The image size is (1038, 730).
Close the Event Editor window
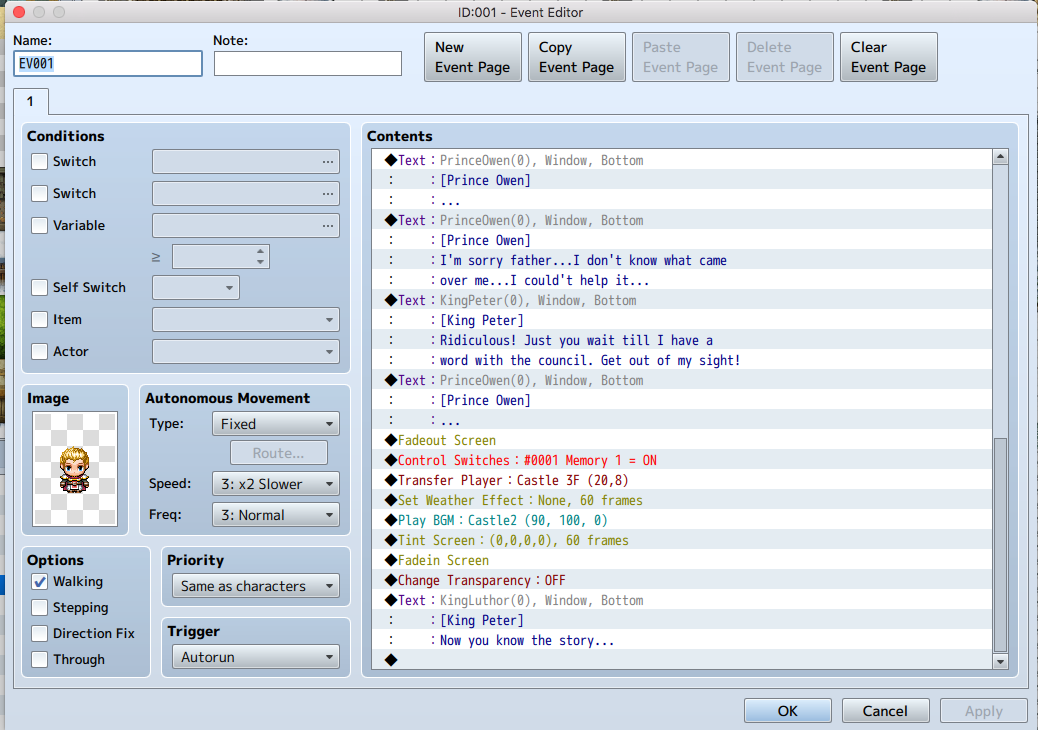pyautogui.click(x=19, y=12)
